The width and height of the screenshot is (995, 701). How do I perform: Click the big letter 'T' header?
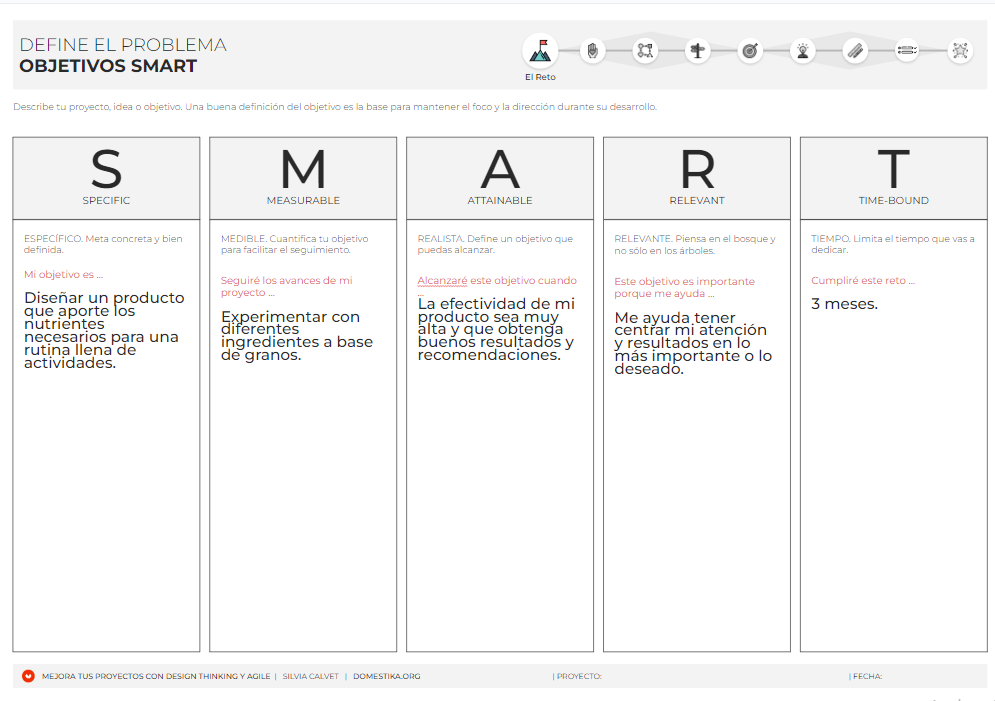click(x=893, y=169)
